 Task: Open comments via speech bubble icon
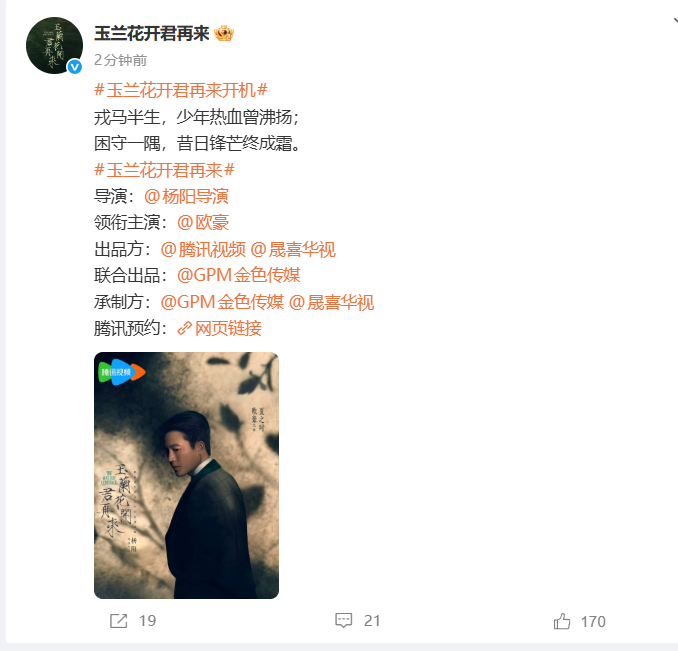[344, 620]
